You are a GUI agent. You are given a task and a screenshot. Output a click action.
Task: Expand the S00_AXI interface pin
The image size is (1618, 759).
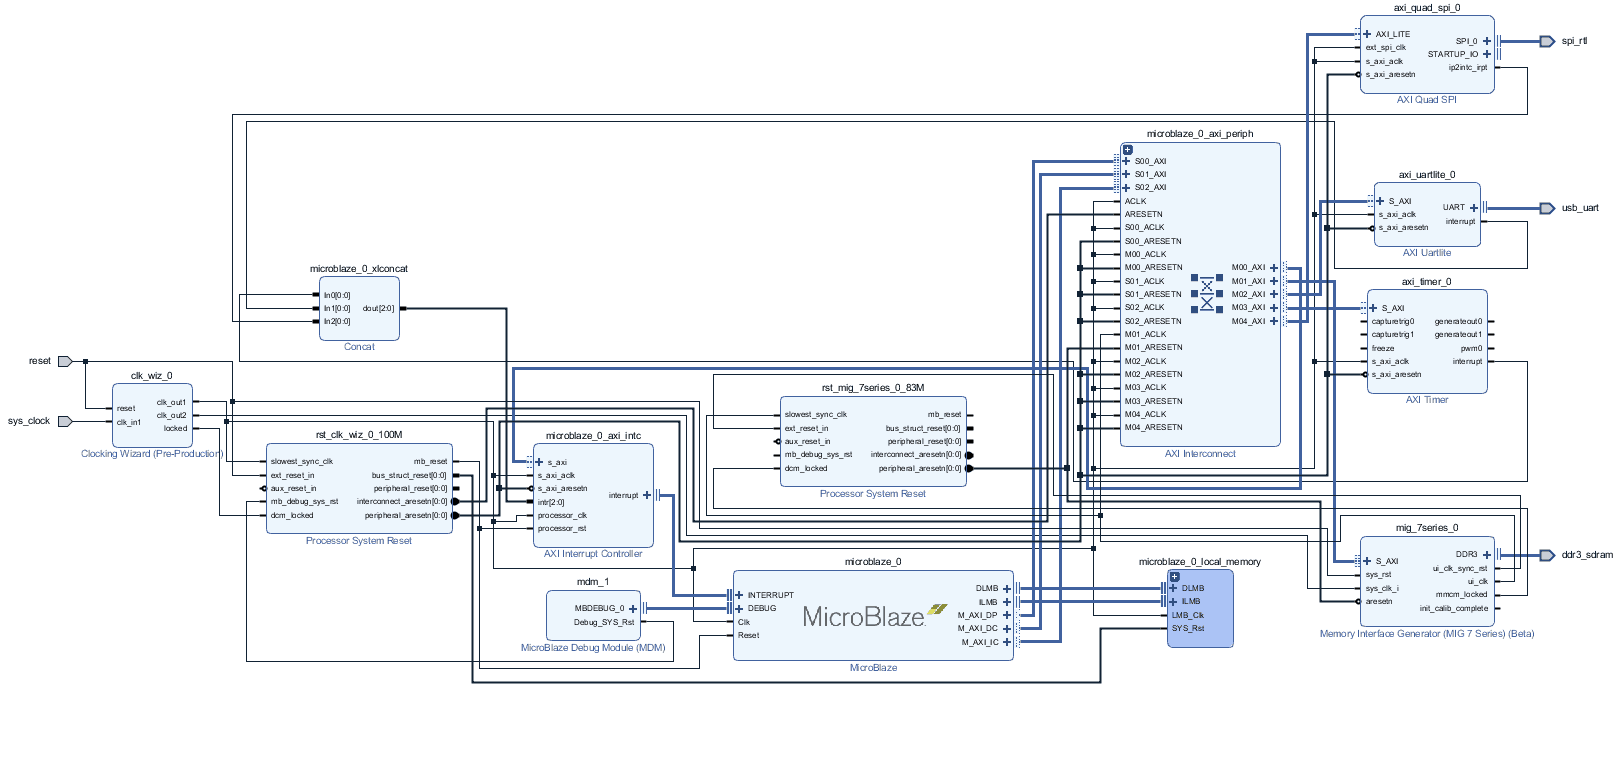click(x=1127, y=161)
